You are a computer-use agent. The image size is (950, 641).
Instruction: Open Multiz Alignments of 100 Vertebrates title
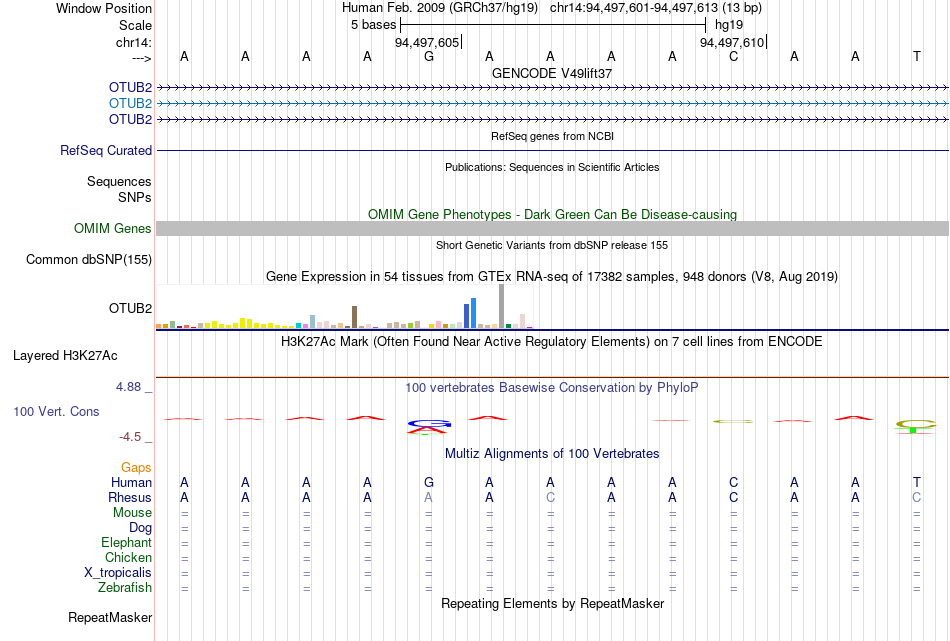point(552,454)
